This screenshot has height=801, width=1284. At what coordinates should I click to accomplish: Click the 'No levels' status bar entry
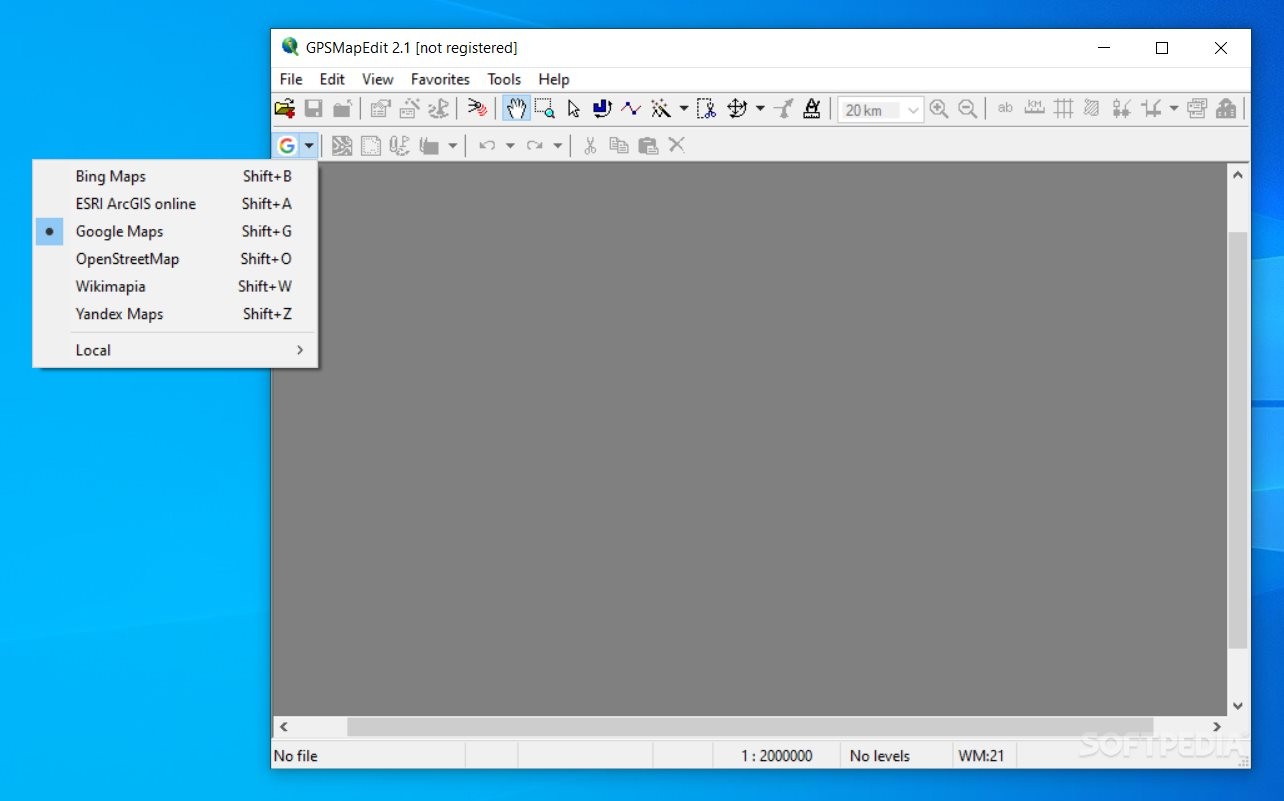[880, 756]
